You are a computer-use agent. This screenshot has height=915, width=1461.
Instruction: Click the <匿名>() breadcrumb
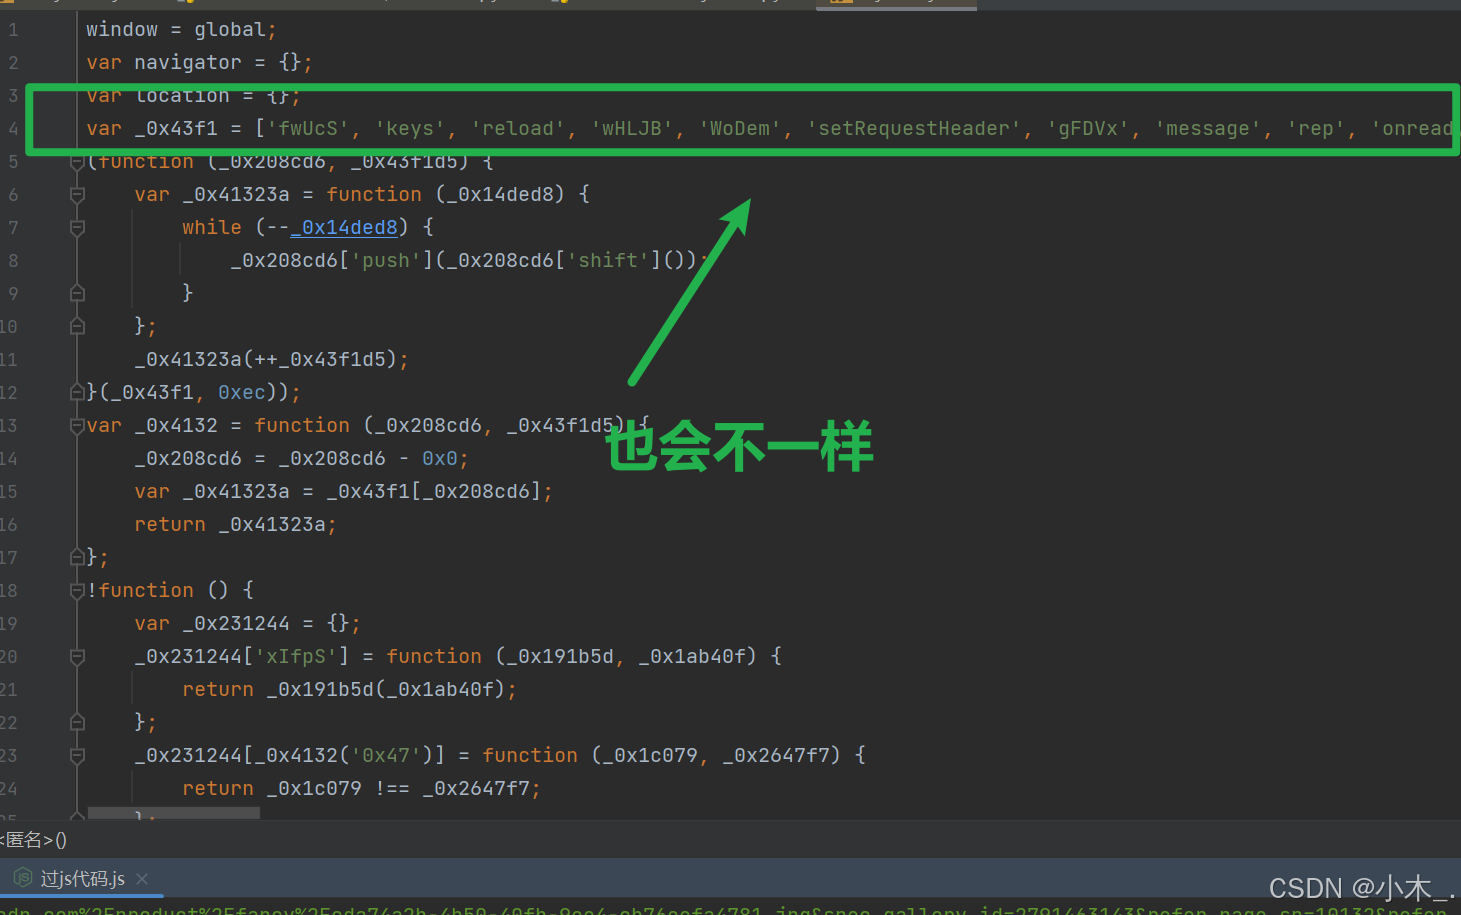34,840
